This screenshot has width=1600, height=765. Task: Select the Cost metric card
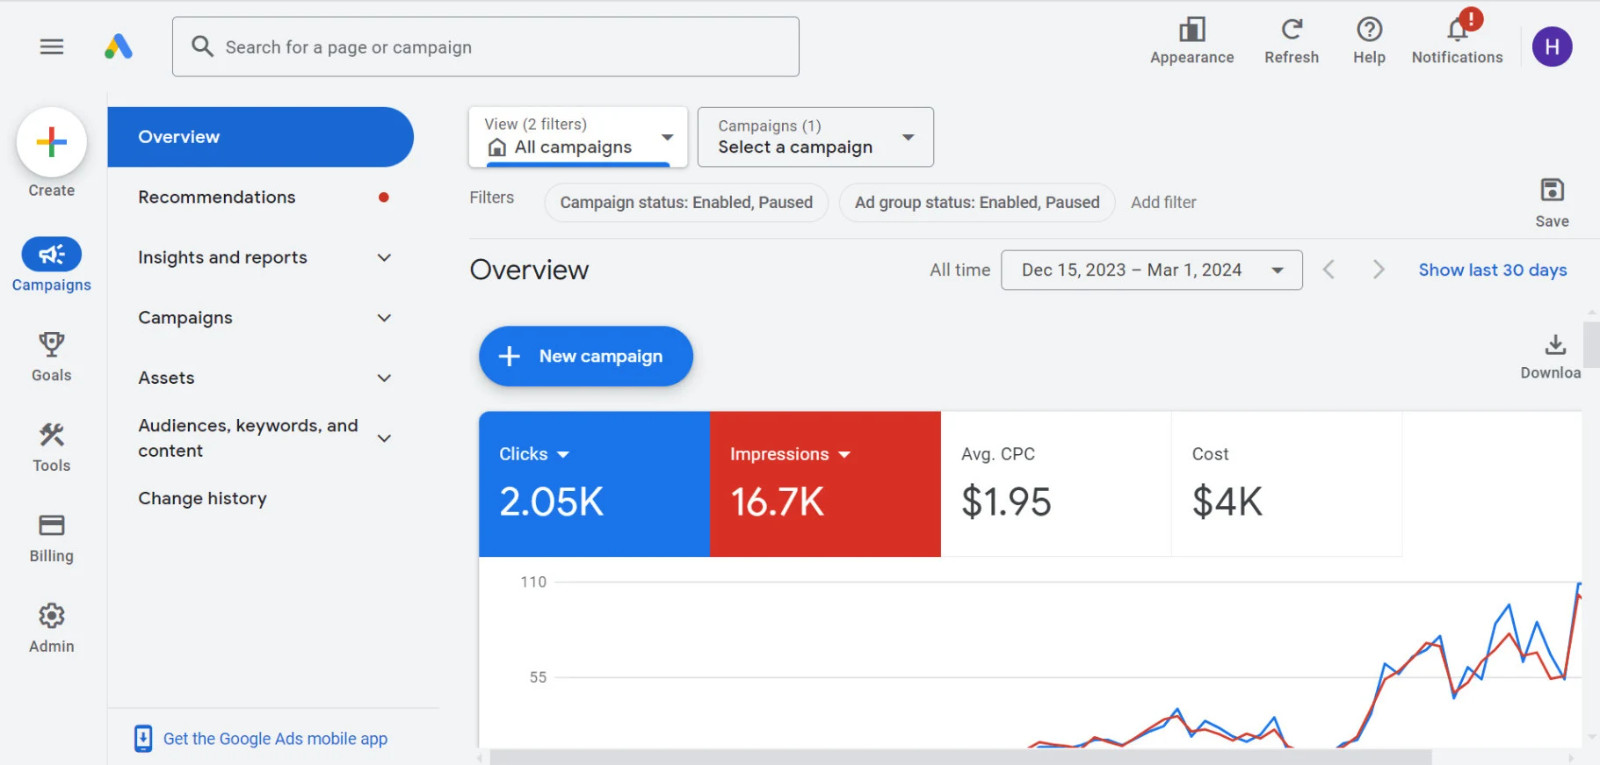point(1287,484)
